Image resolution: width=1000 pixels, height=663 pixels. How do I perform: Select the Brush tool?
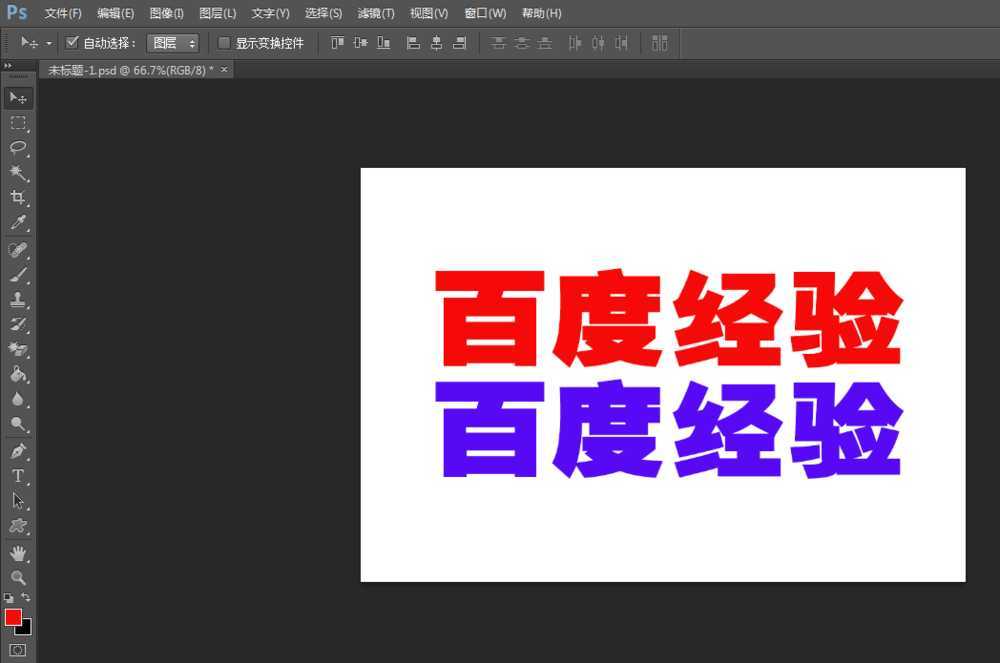pyautogui.click(x=18, y=274)
